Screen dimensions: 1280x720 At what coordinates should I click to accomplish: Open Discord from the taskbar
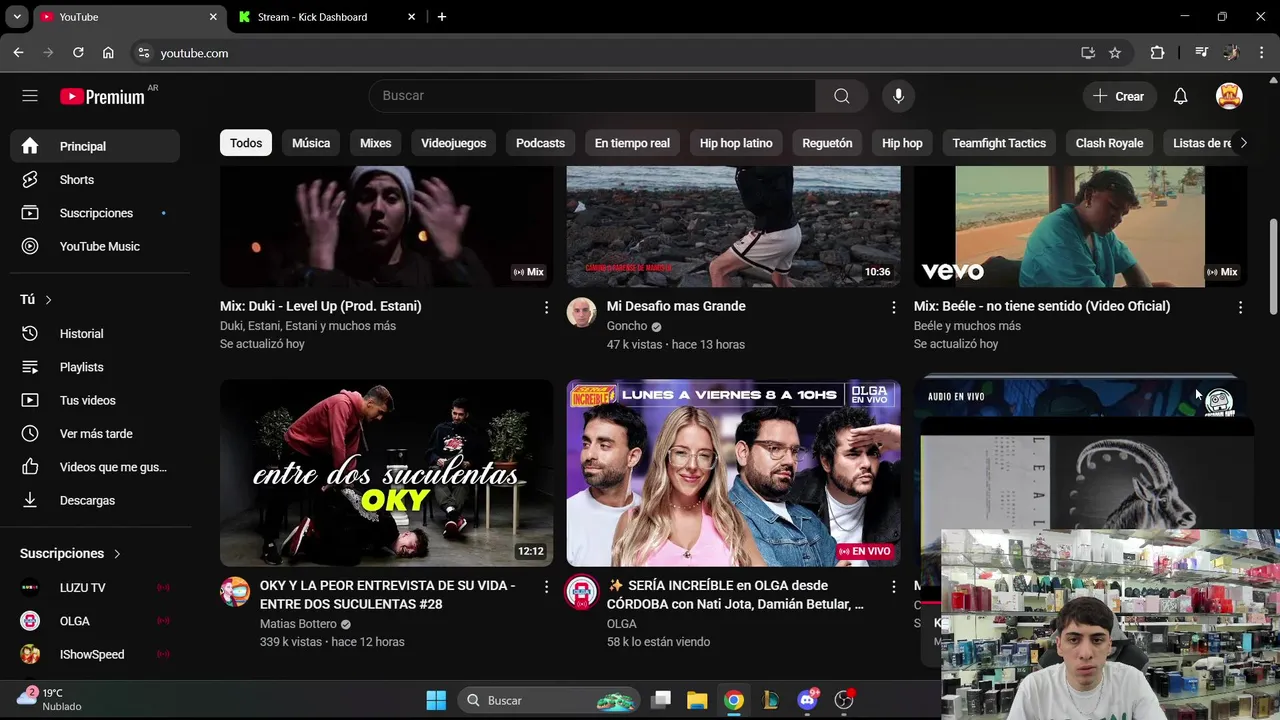point(808,700)
